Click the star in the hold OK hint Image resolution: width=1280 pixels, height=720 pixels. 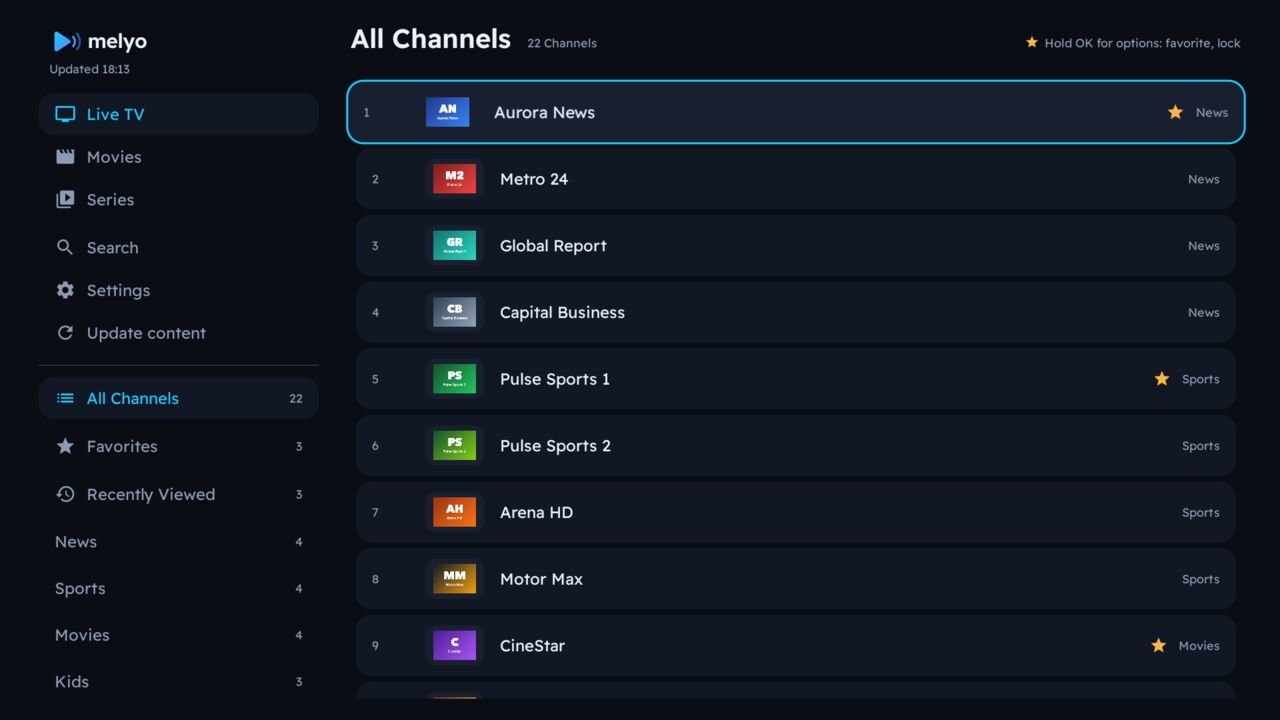pos(1032,42)
